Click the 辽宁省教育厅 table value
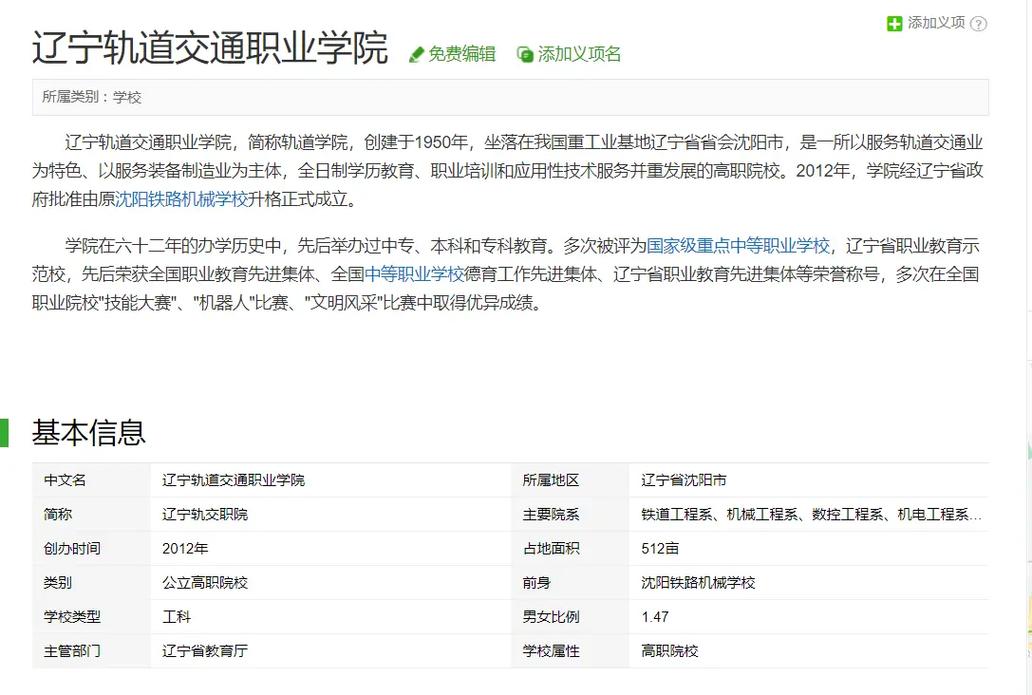 (205, 652)
